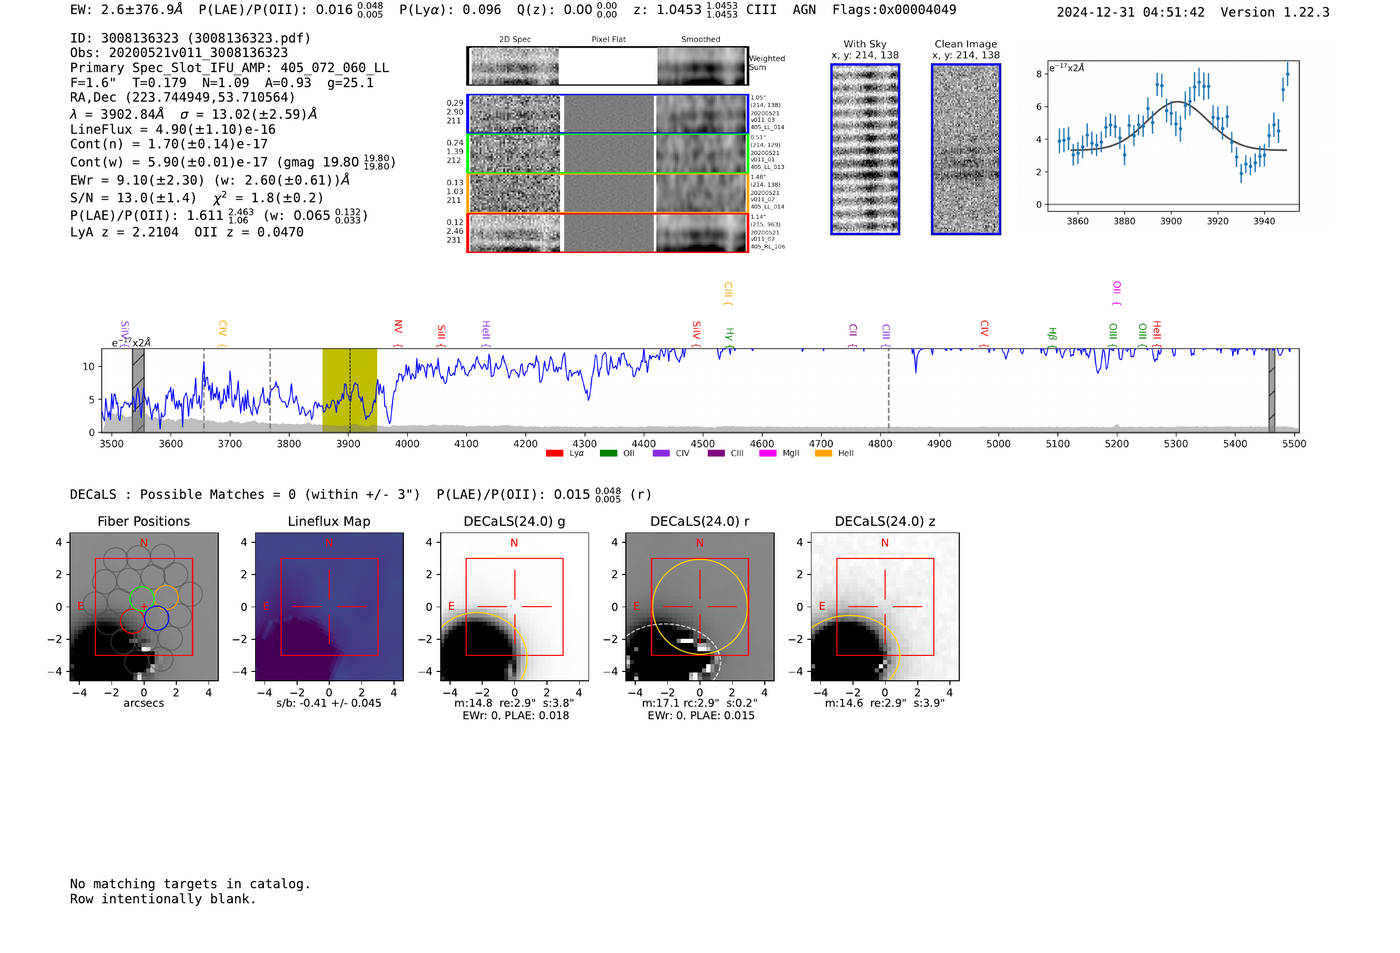This screenshot has width=1400, height=953.
Task: Open the Fiber Positions panel image
Action: click(144, 607)
